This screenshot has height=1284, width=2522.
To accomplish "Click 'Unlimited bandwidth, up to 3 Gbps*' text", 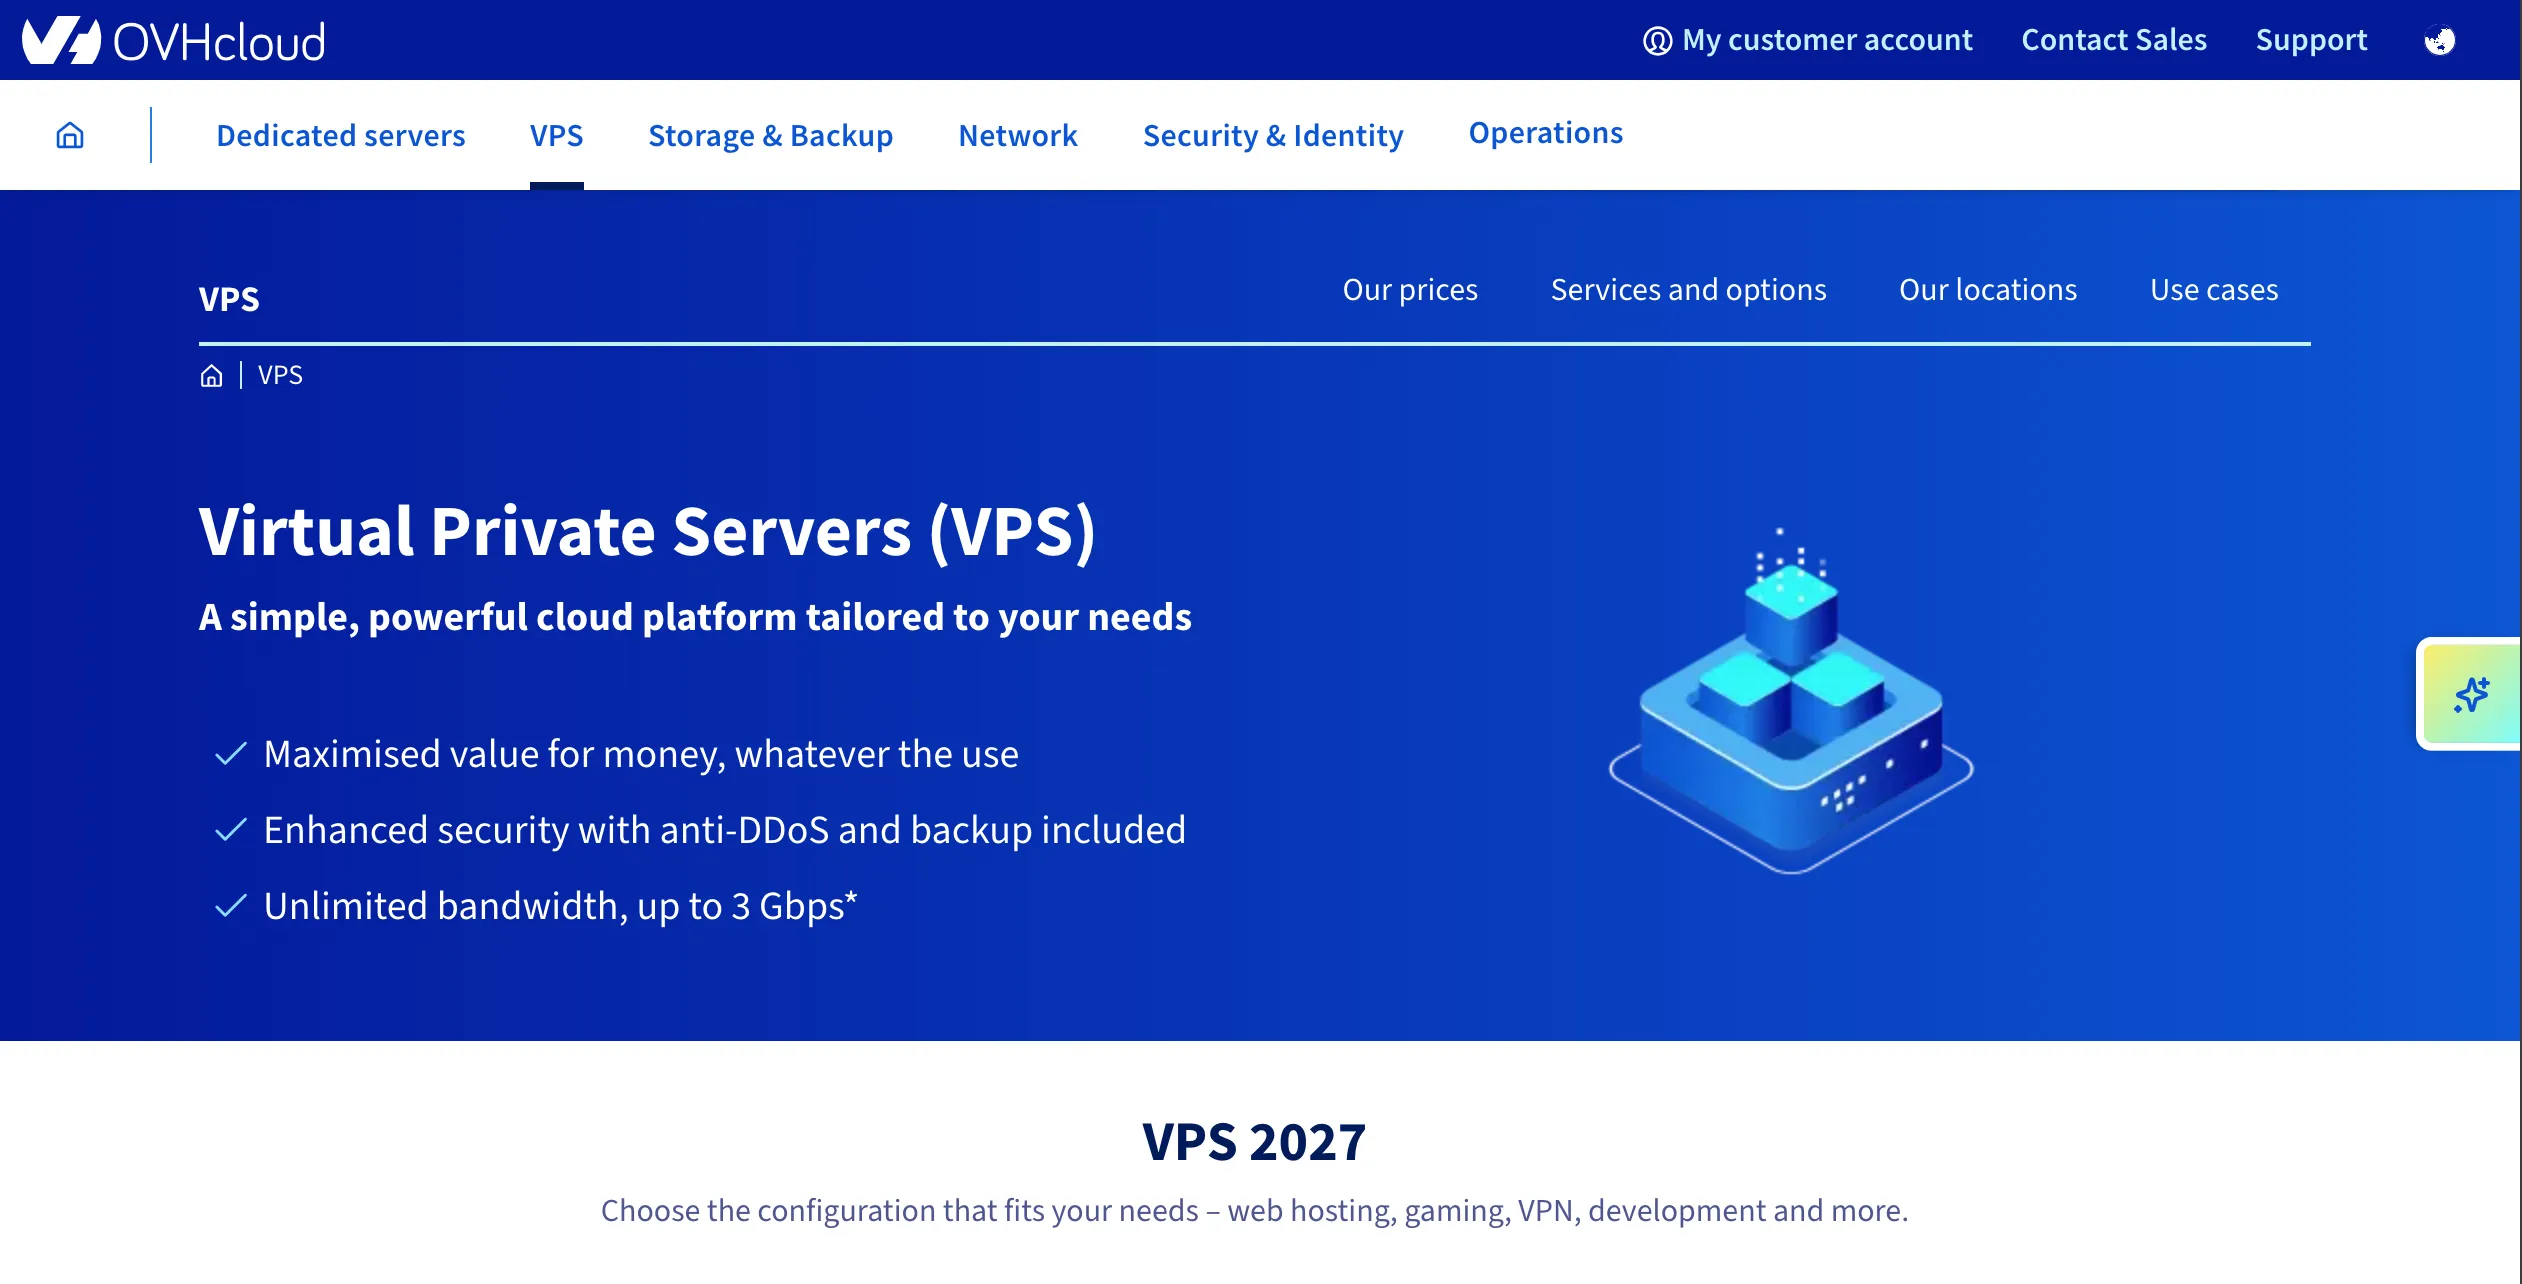I will point(560,906).
